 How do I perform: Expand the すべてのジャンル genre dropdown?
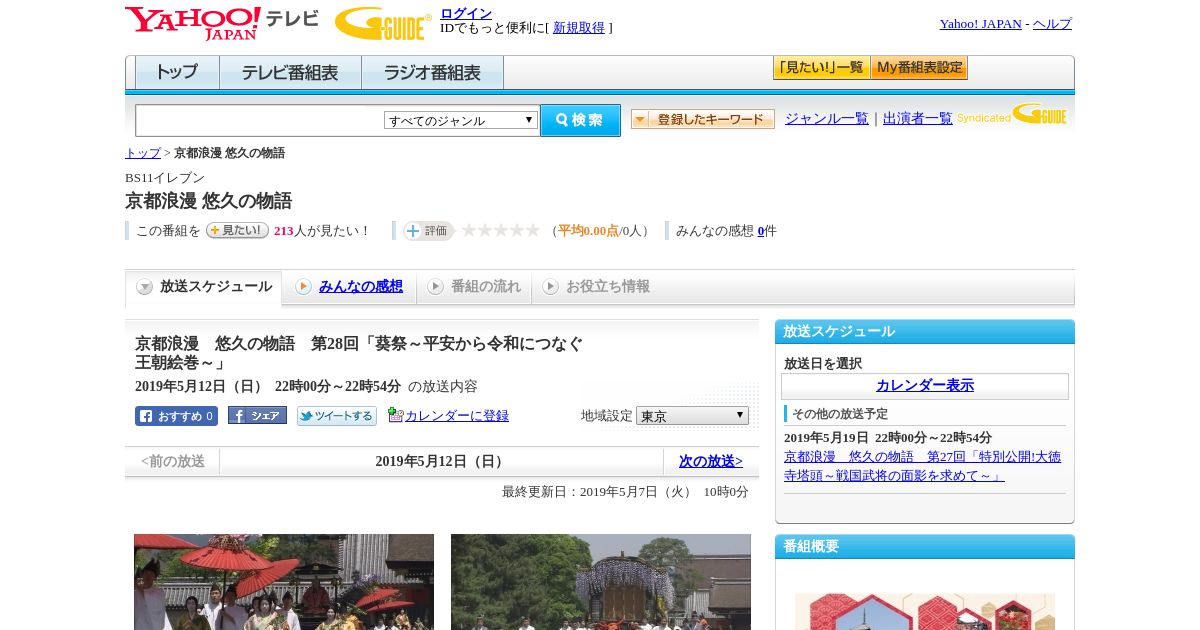[x=461, y=120]
